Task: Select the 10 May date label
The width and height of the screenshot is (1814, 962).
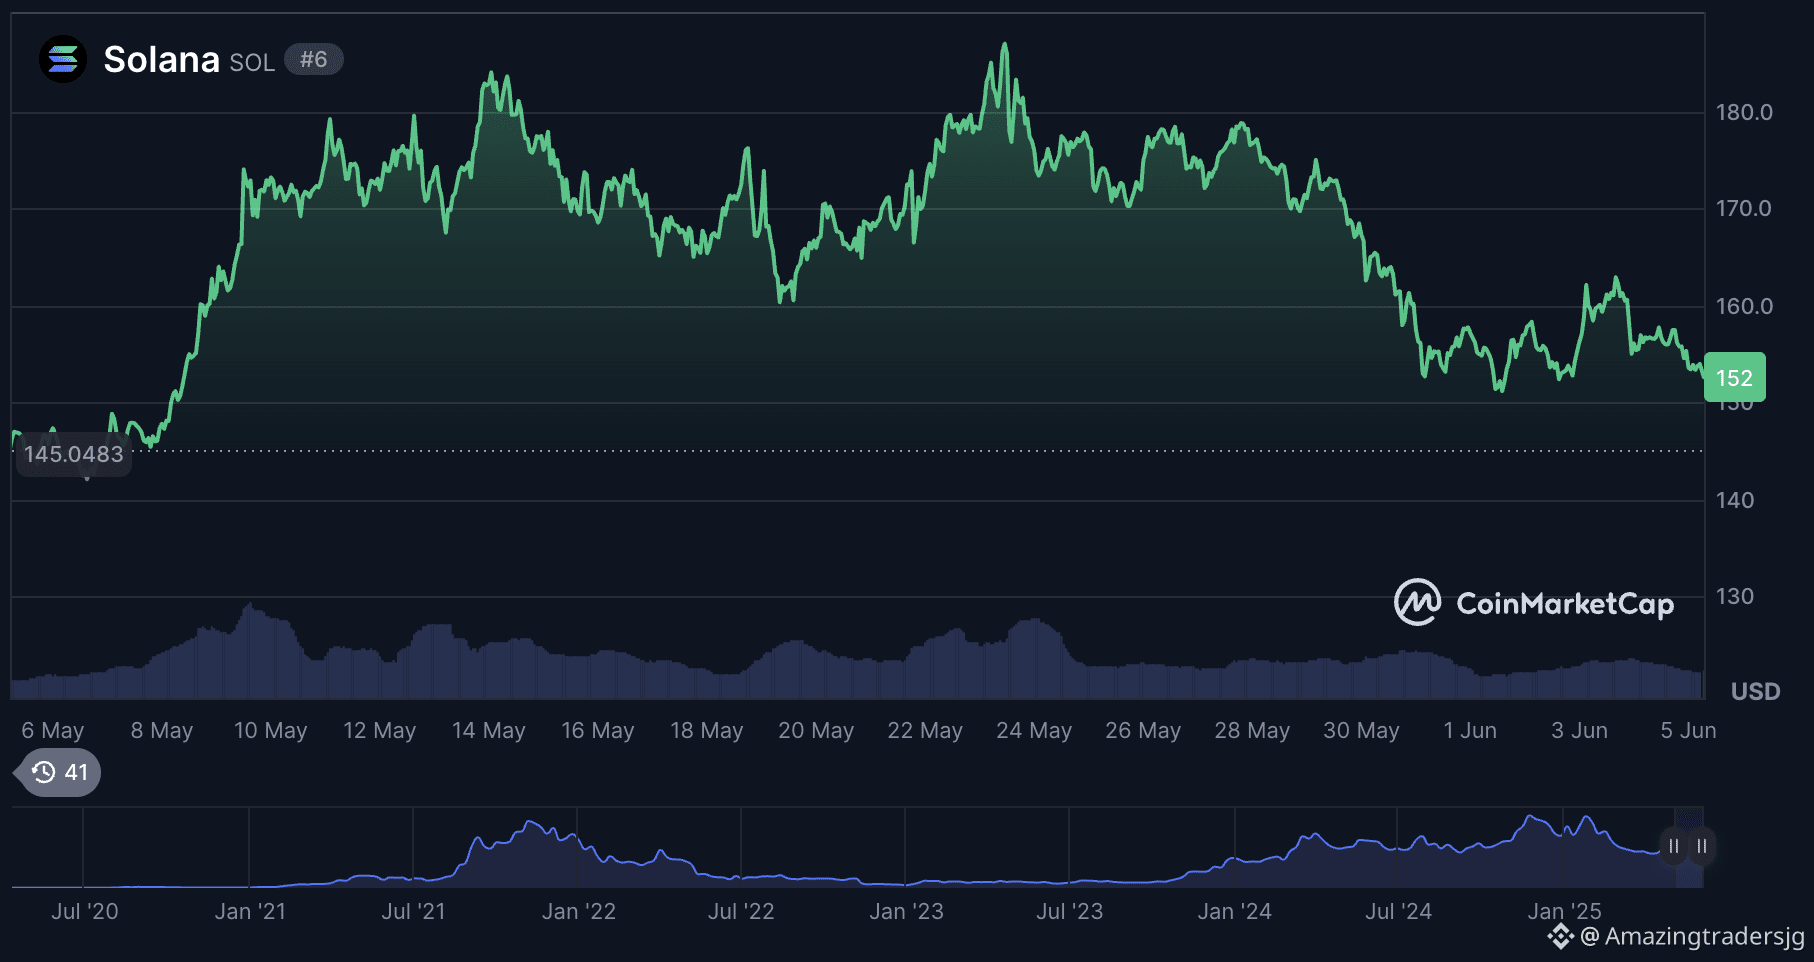Action: point(271,730)
